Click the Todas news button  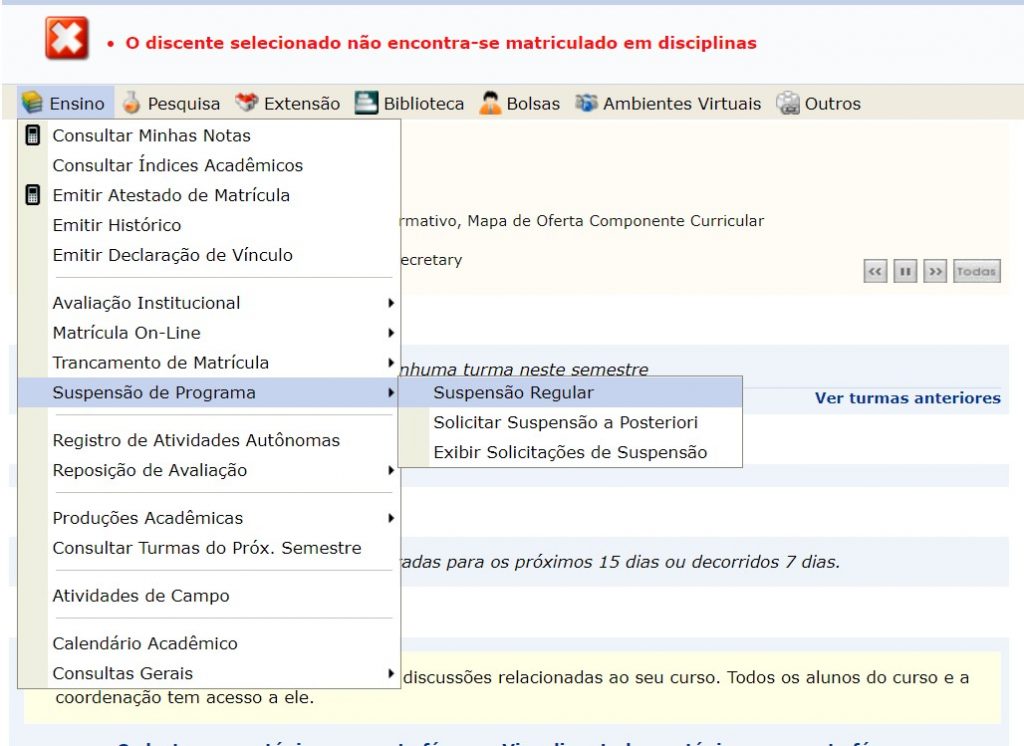point(976,271)
